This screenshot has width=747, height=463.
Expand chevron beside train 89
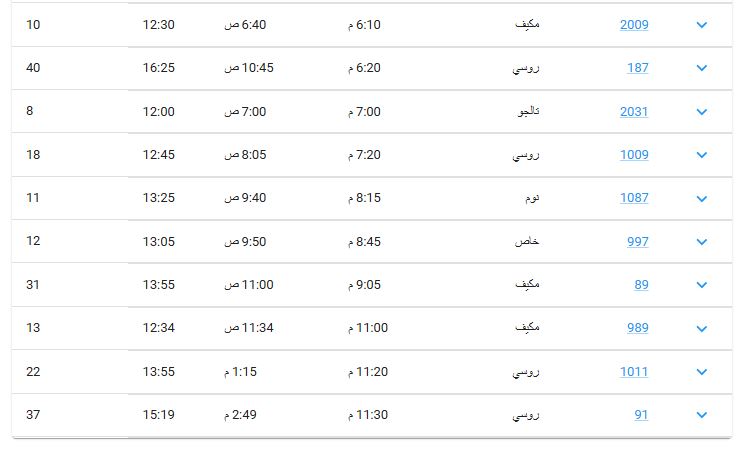pyautogui.click(x=701, y=285)
